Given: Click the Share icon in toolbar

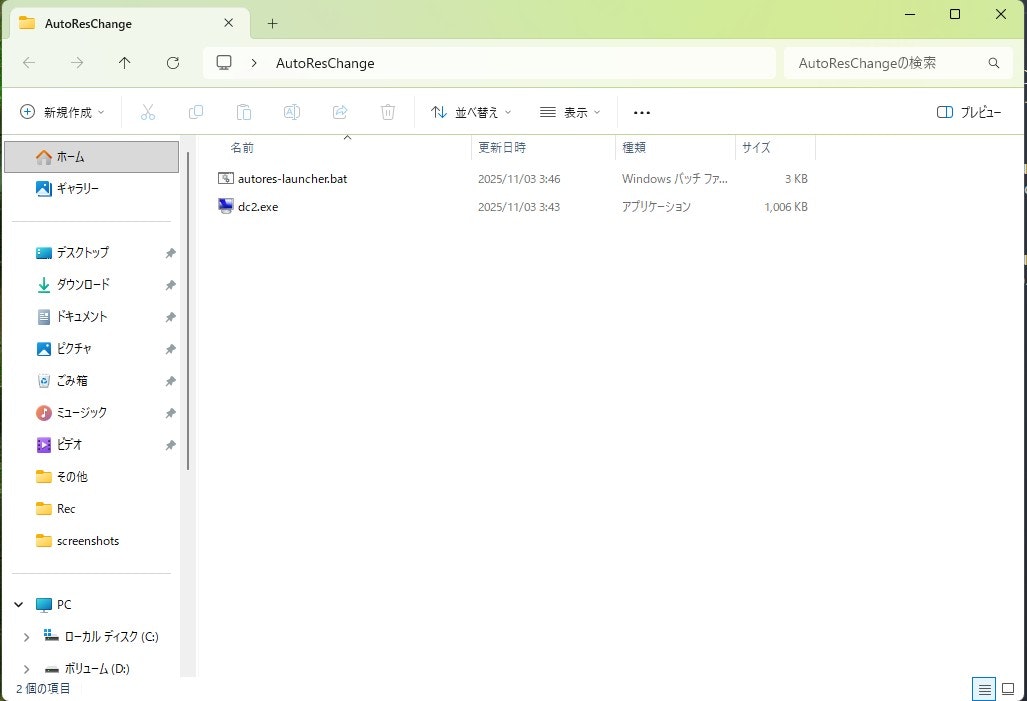Looking at the screenshot, I should (x=340, y=112).
